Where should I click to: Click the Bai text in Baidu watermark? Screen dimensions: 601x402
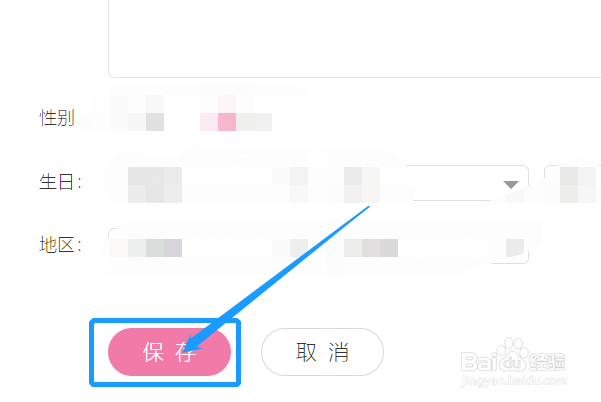click(x=479, y=362)
